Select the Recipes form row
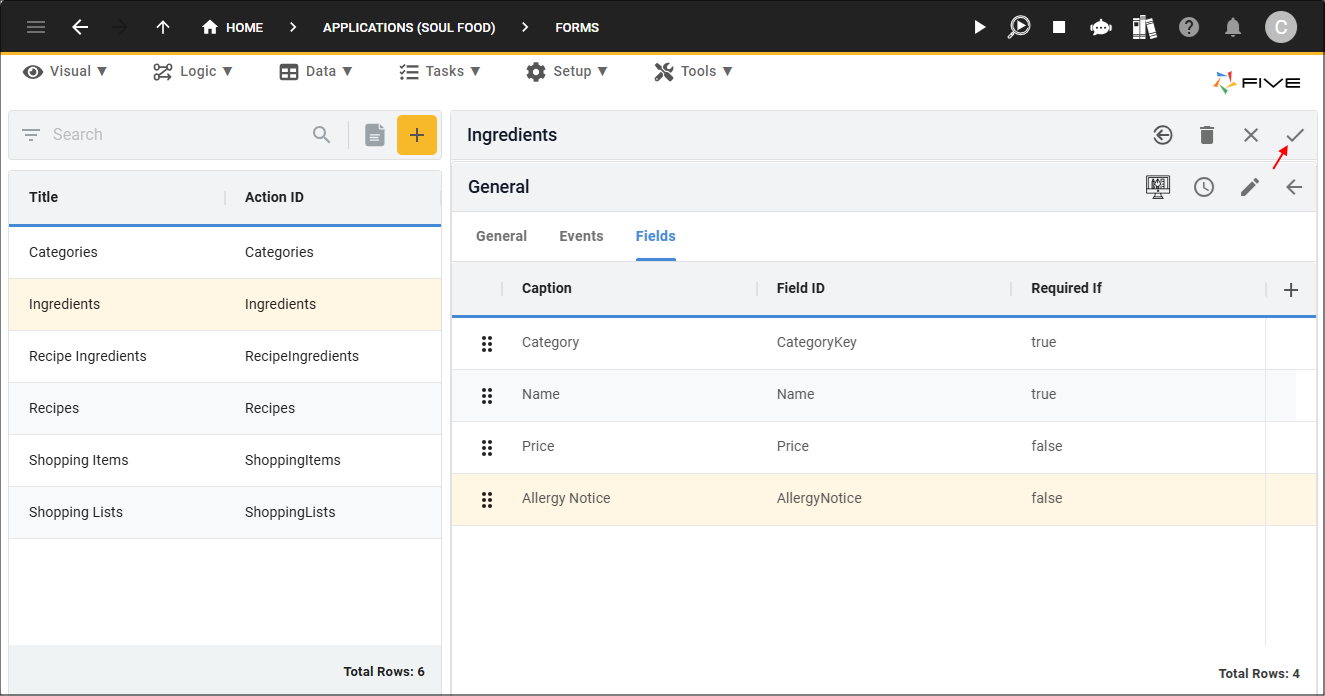1325x696 pixels. pos(225,408)
